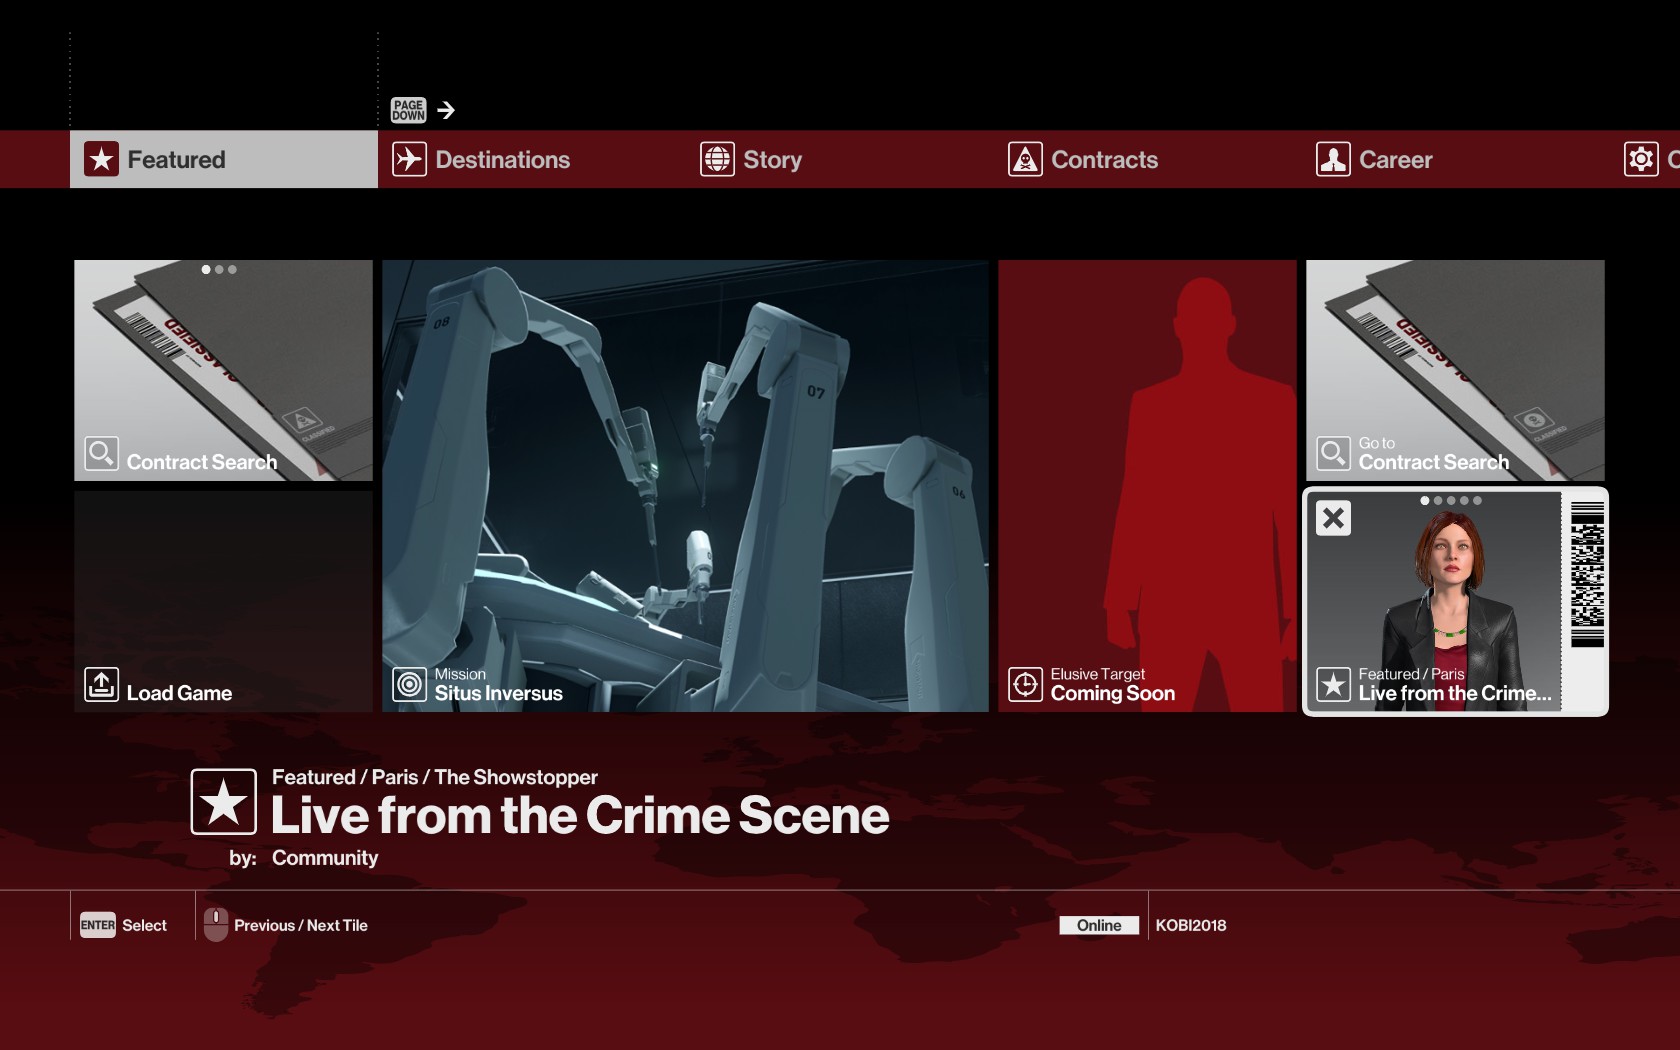Click the Enter key icon
This screenshot has width=1680, height=1050.
(x=98, y=925)
